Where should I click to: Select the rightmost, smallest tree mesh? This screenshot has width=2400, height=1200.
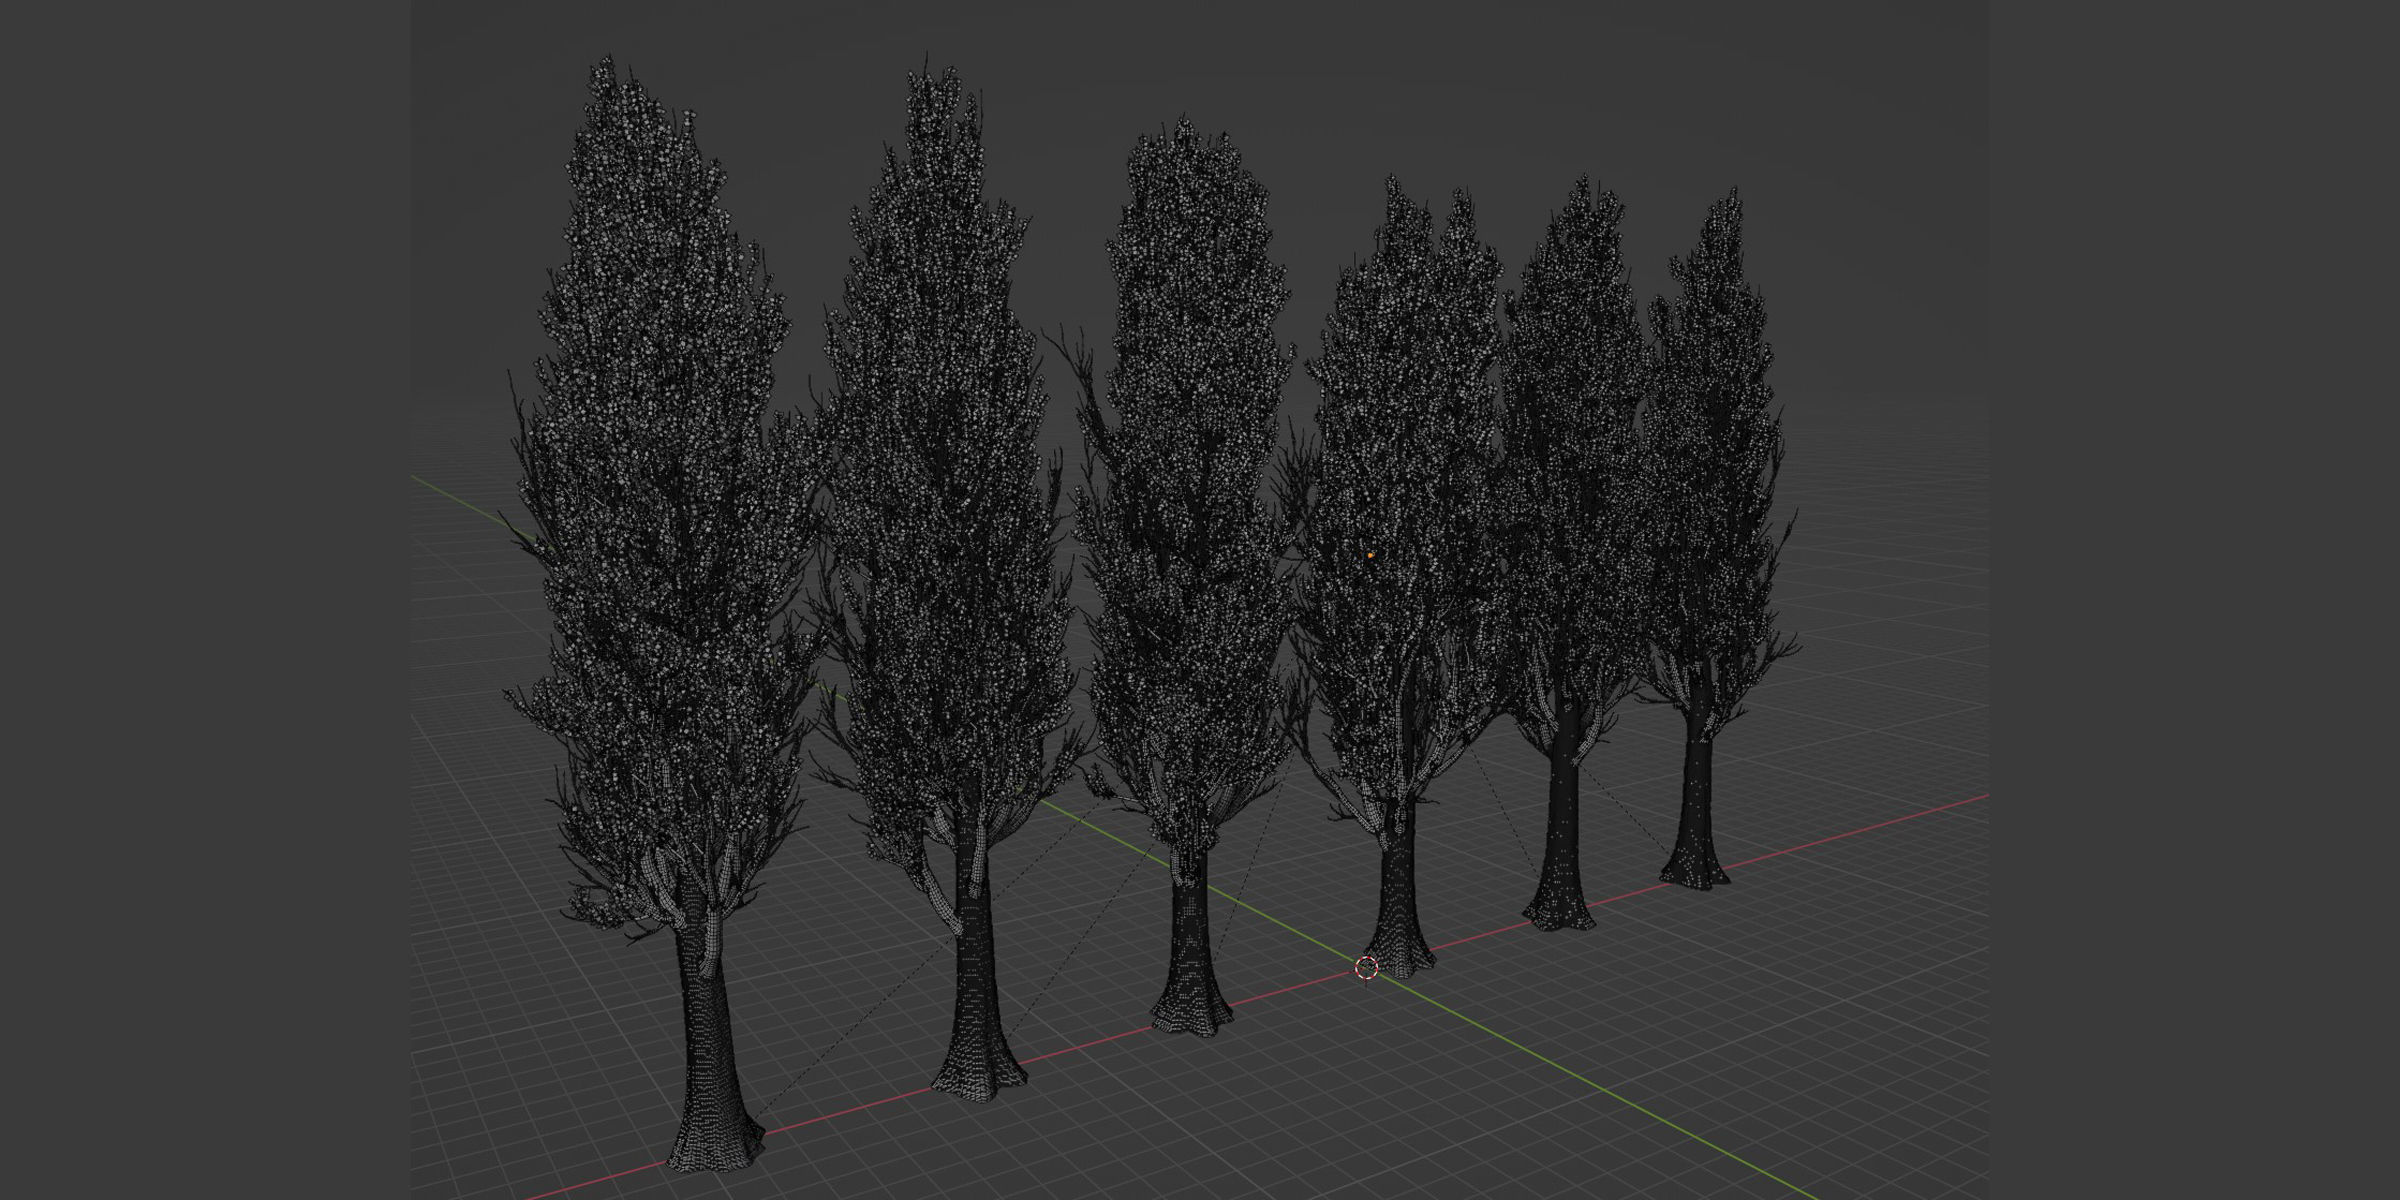(x=1715, y=538)
